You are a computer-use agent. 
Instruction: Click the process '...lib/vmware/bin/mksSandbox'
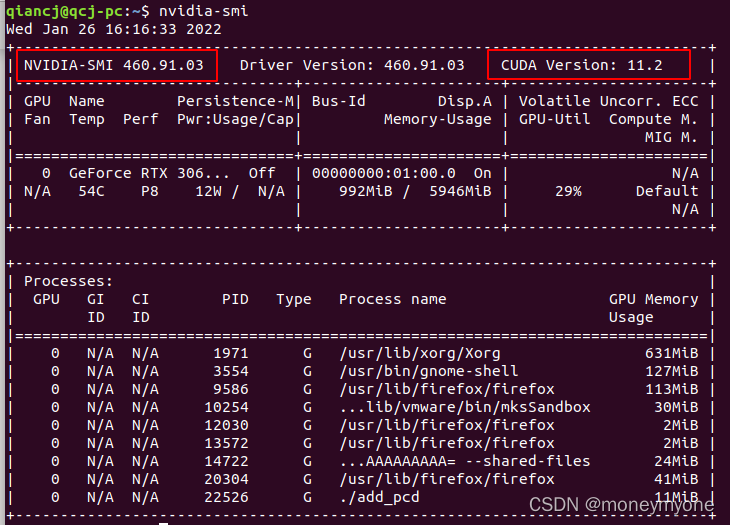[465, 407]
